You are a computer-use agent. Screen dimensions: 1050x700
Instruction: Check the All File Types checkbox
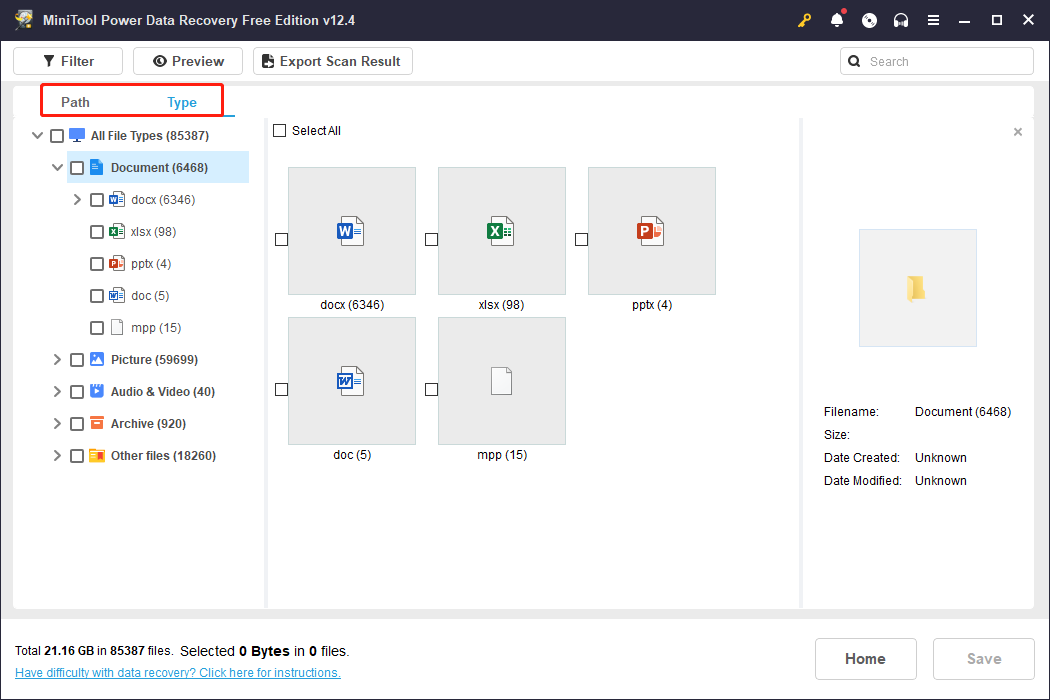[57, 136]
